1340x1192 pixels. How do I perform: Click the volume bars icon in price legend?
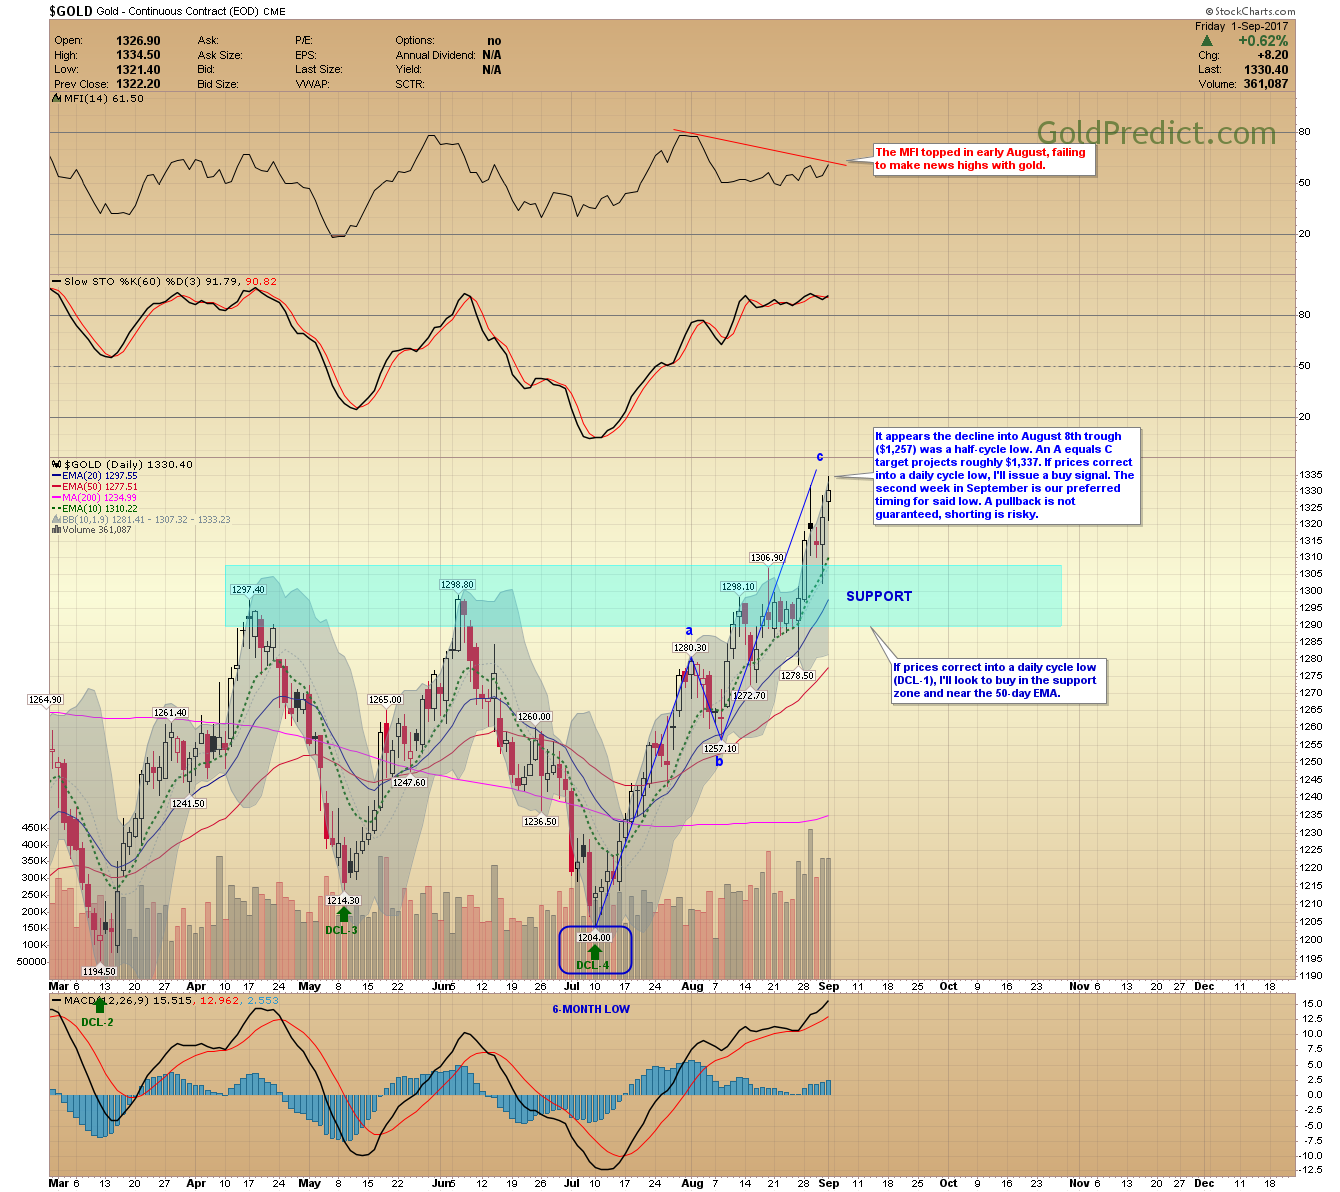[x=56, y=530]
